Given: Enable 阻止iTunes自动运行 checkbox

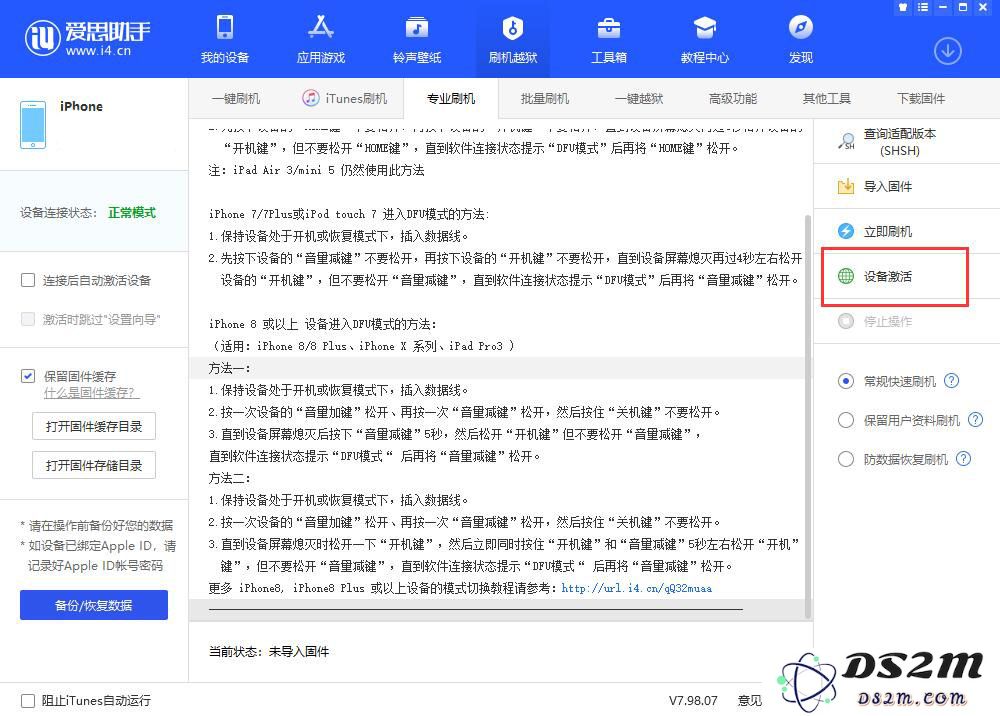Looking at the screenshot, I should 28,701.
